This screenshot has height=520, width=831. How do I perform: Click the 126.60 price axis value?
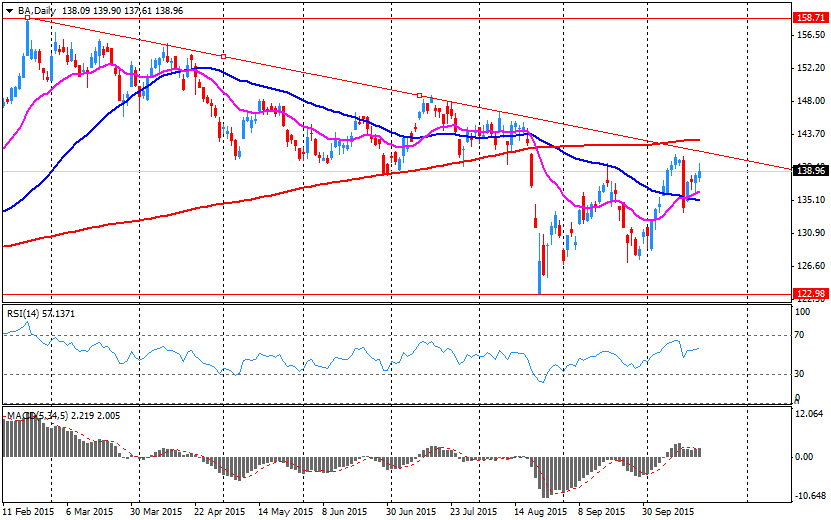pyautogui.click(x=810, y=266)
